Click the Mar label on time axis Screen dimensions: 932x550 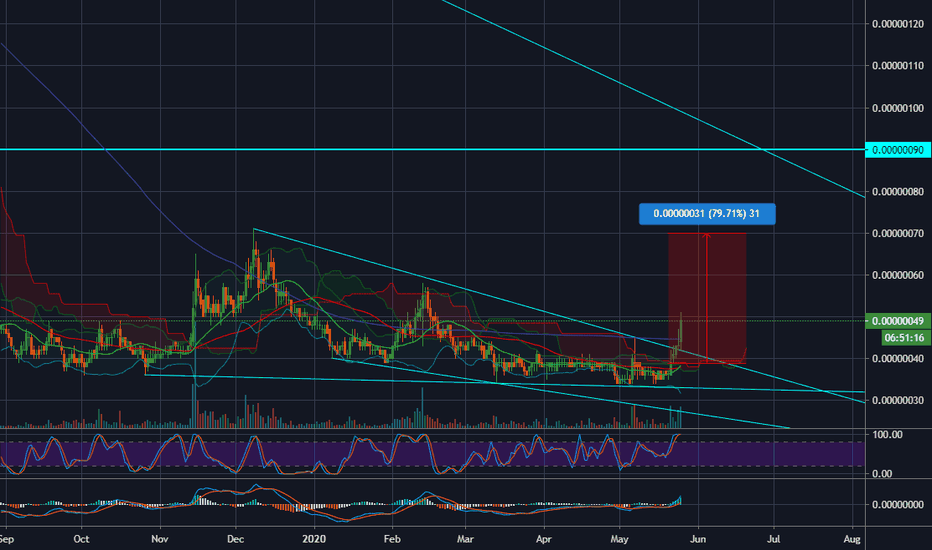click(x=465, y=539)
